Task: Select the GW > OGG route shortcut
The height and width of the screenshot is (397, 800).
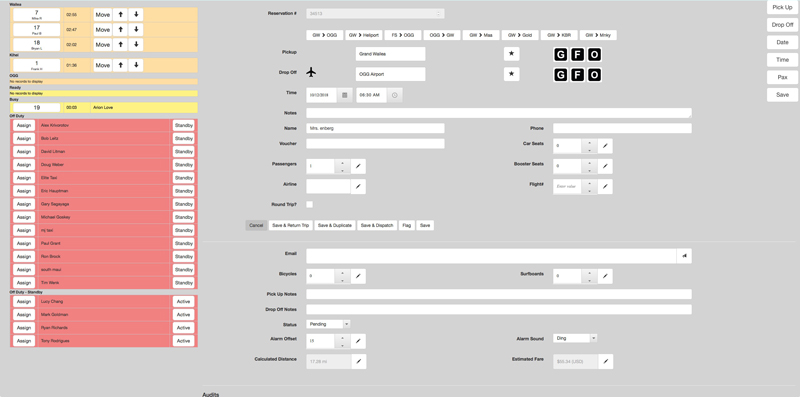Action: pyautogui.click(x=324, y=35)
